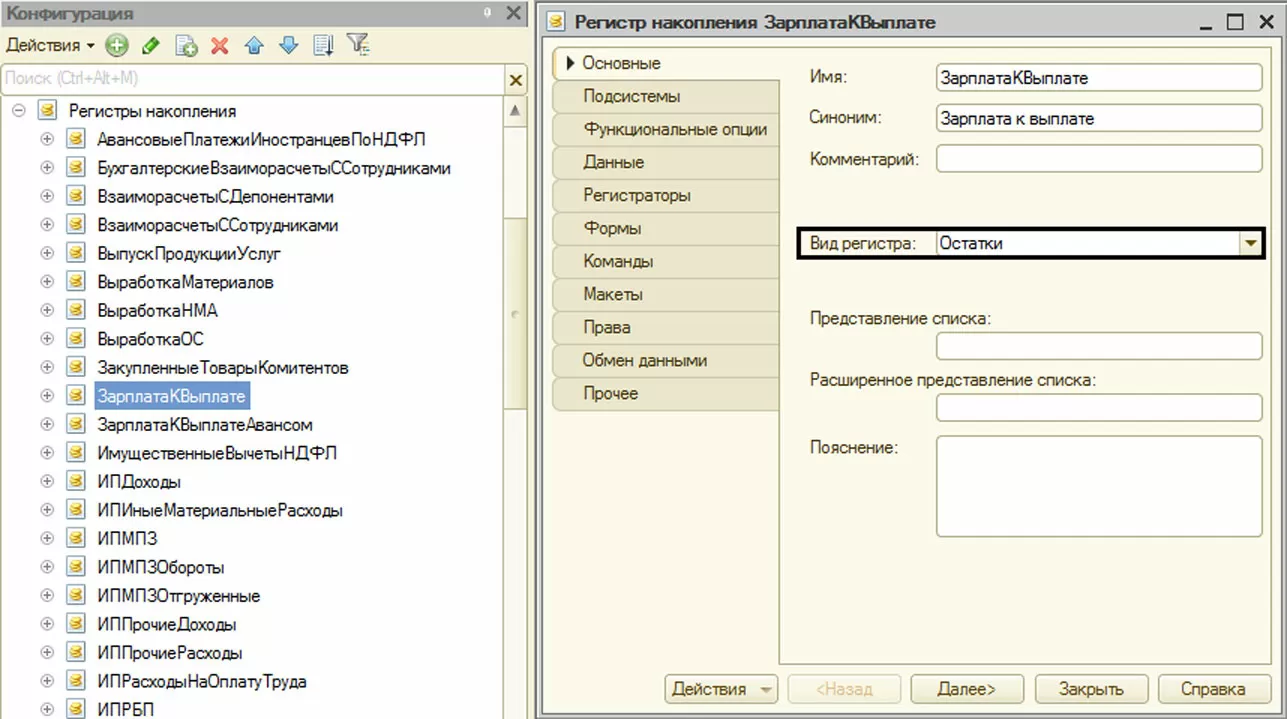Image resolution: width=1287 pixels, height=719 pixels.
Task: Move item down with blue arrow icon
Action: tap(289, 45)
